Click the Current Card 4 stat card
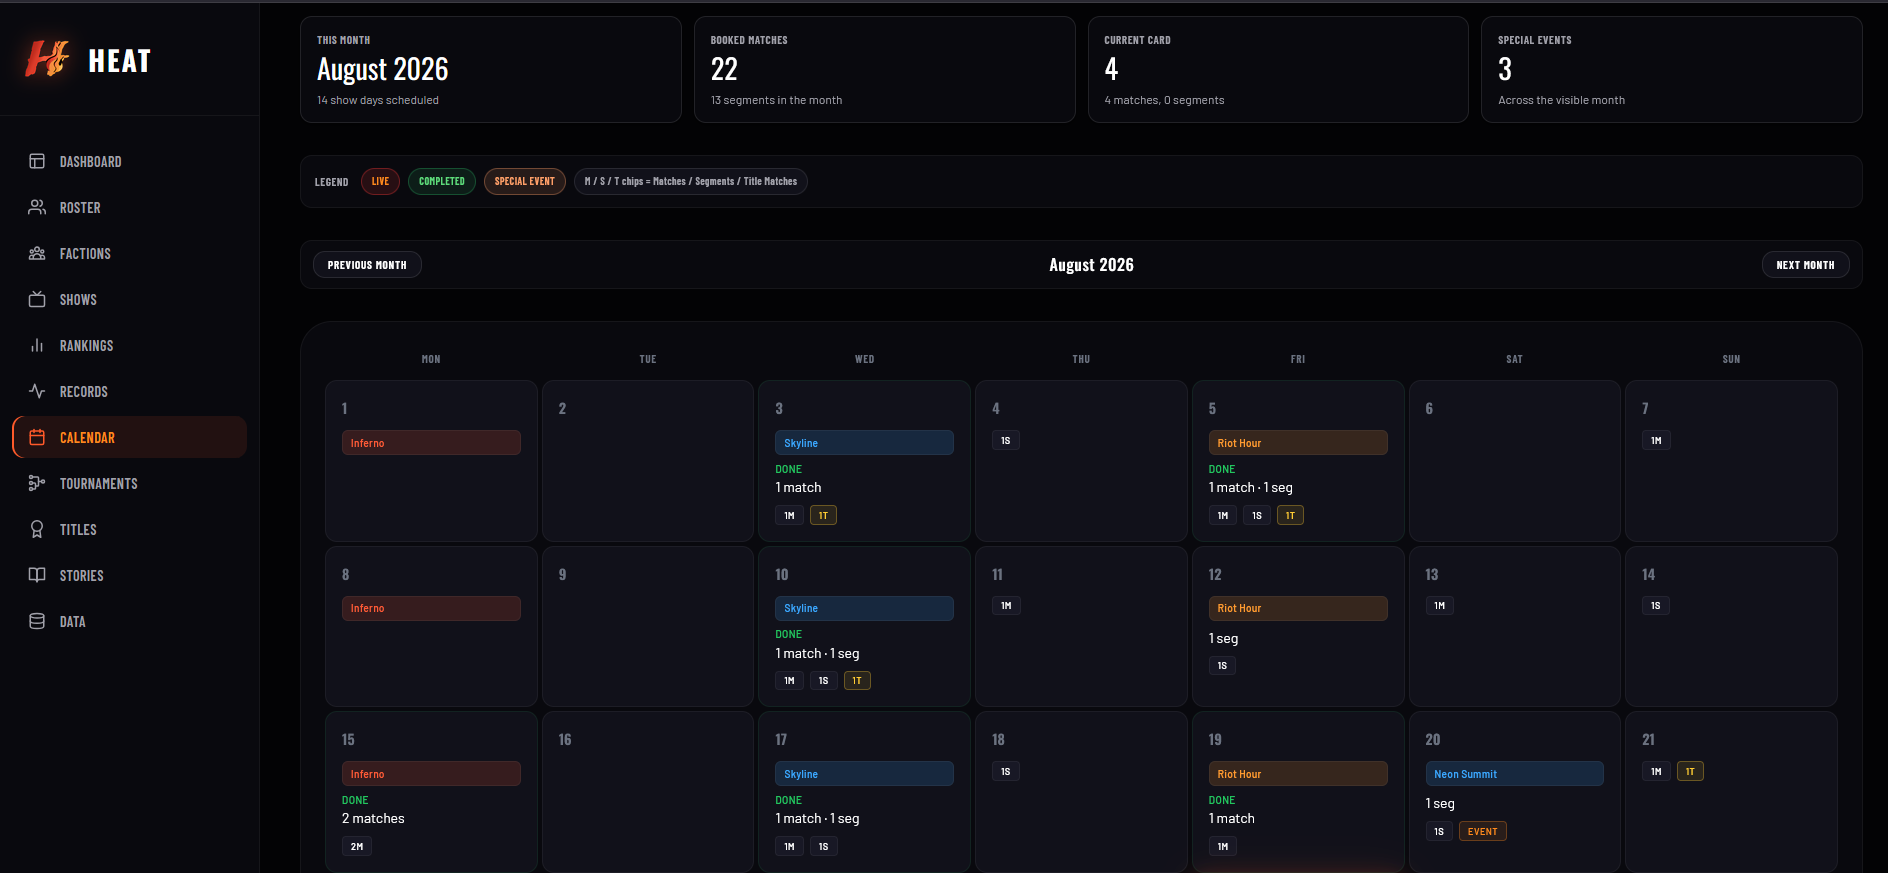The width and height of the screenshot is (1888, 873). pos(1278,69)
